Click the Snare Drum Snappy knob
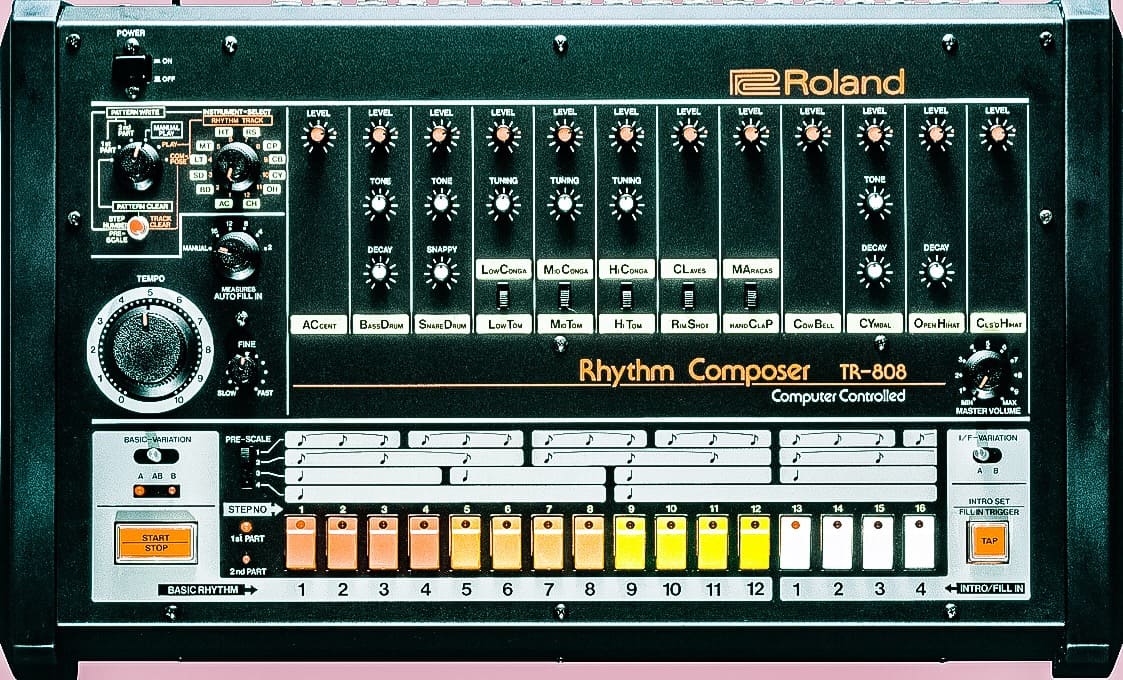 click(x=441, y=272)
